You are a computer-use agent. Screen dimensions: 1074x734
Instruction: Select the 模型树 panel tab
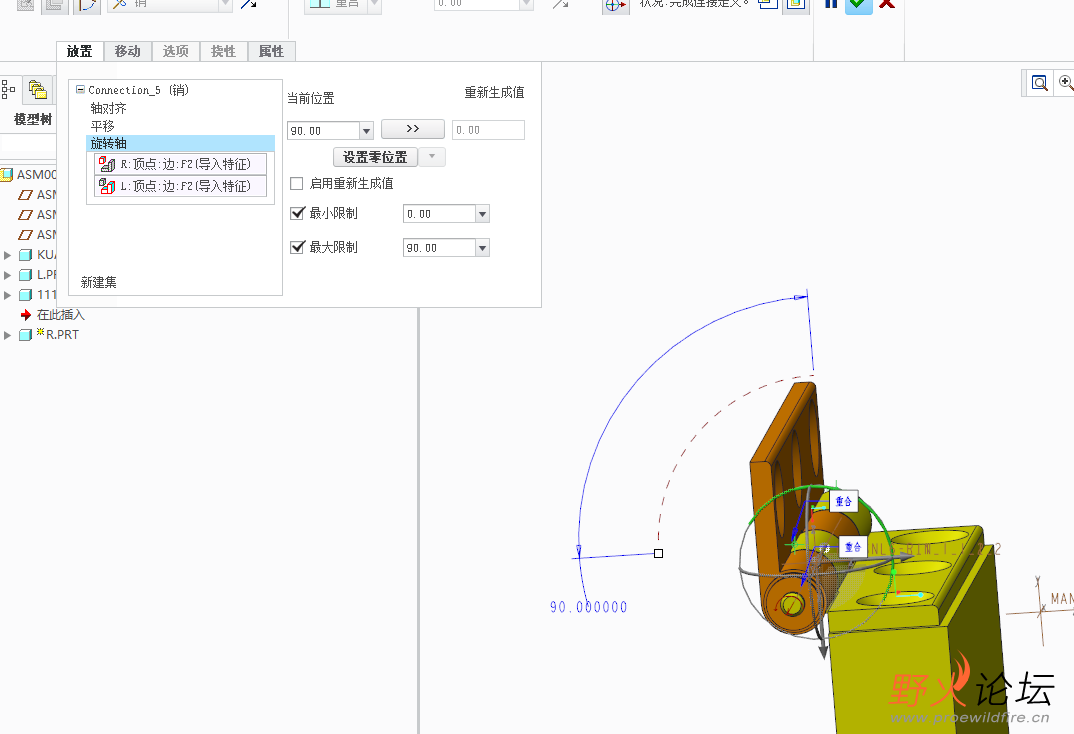[x=32, y=119]
